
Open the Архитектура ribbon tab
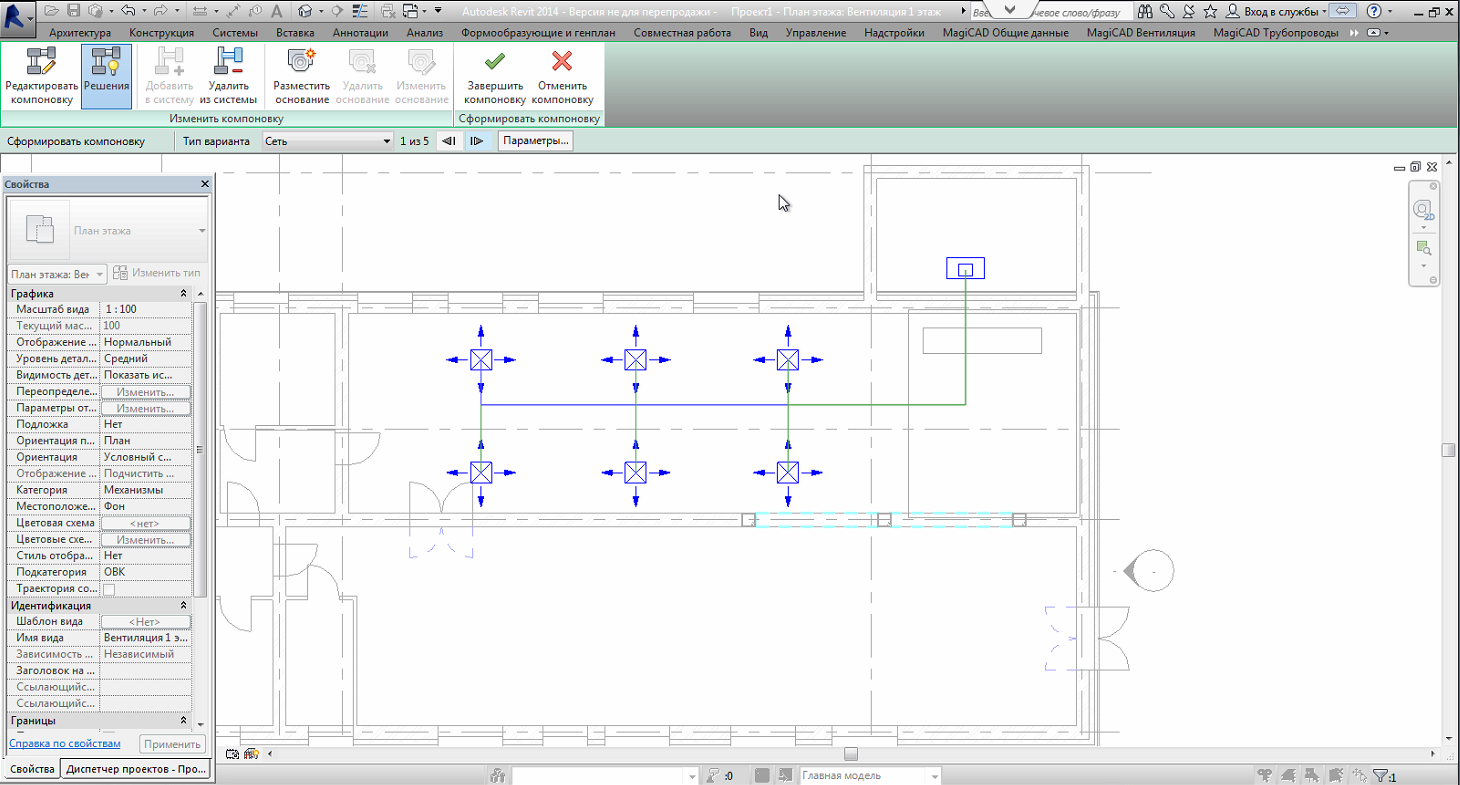(x=80, y=32)
